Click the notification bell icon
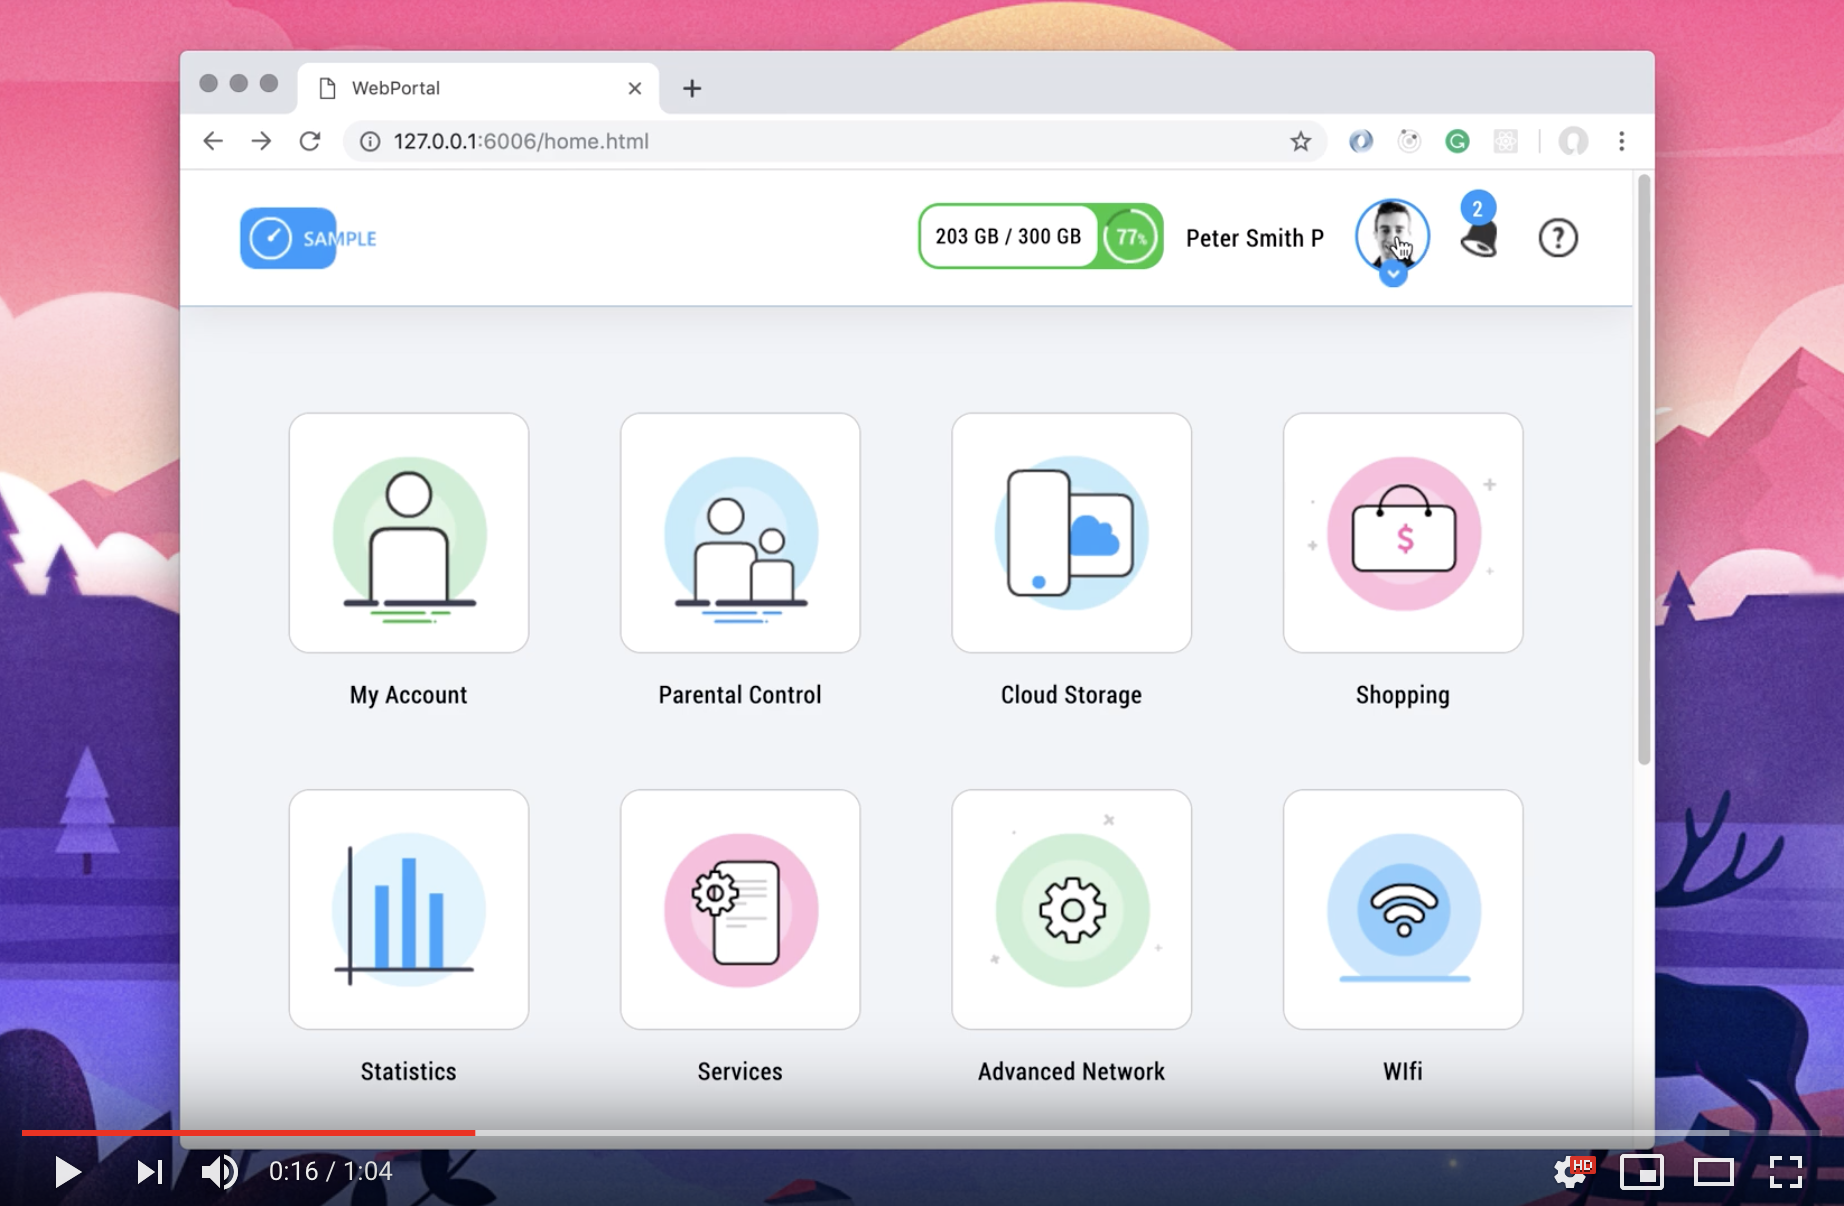 (1479, 240)
